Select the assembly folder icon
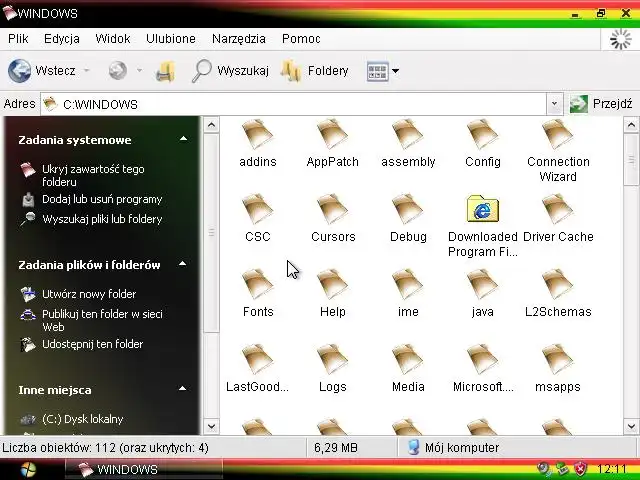 [x=407, y=134]
